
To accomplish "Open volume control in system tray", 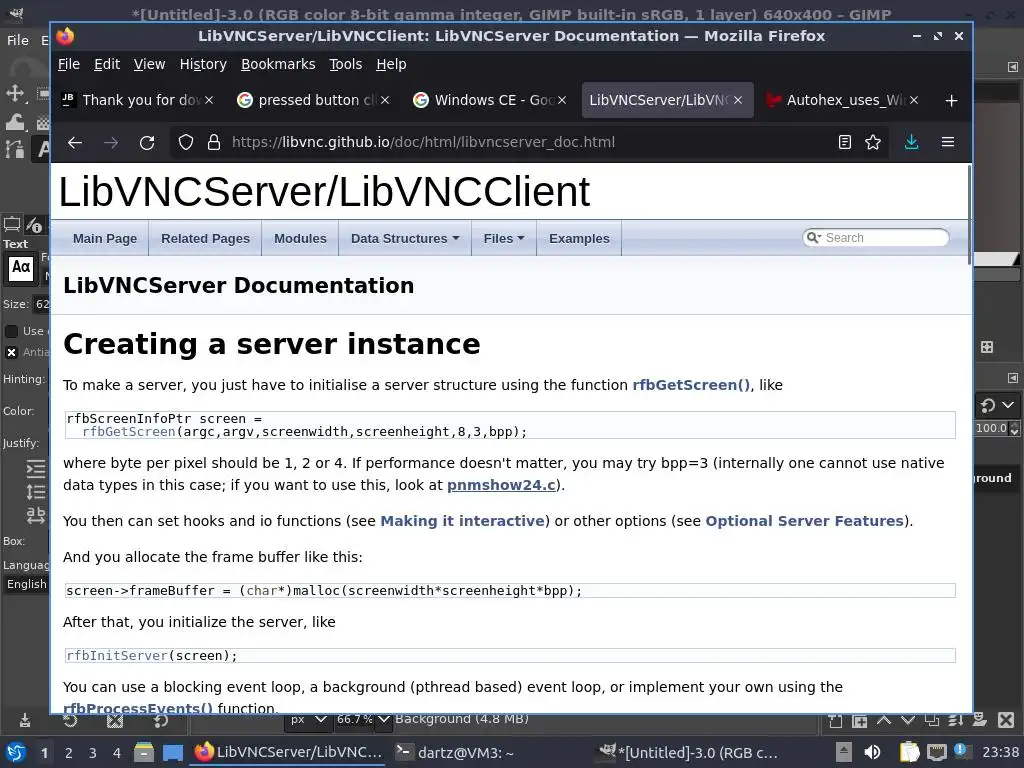I will click(872, 752).
